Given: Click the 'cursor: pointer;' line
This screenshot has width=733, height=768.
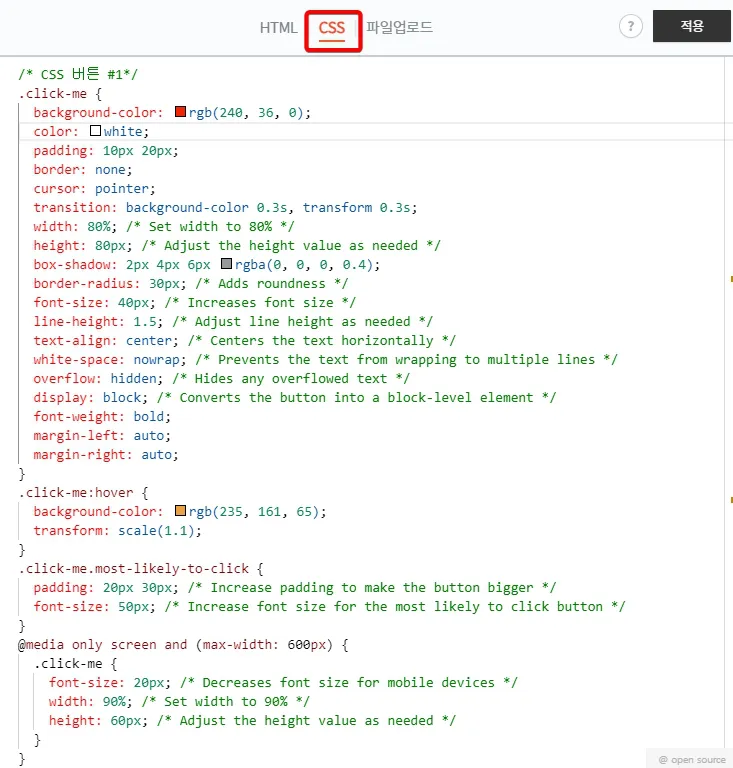Looking at the screenshot, I should (x=95, y=189).
